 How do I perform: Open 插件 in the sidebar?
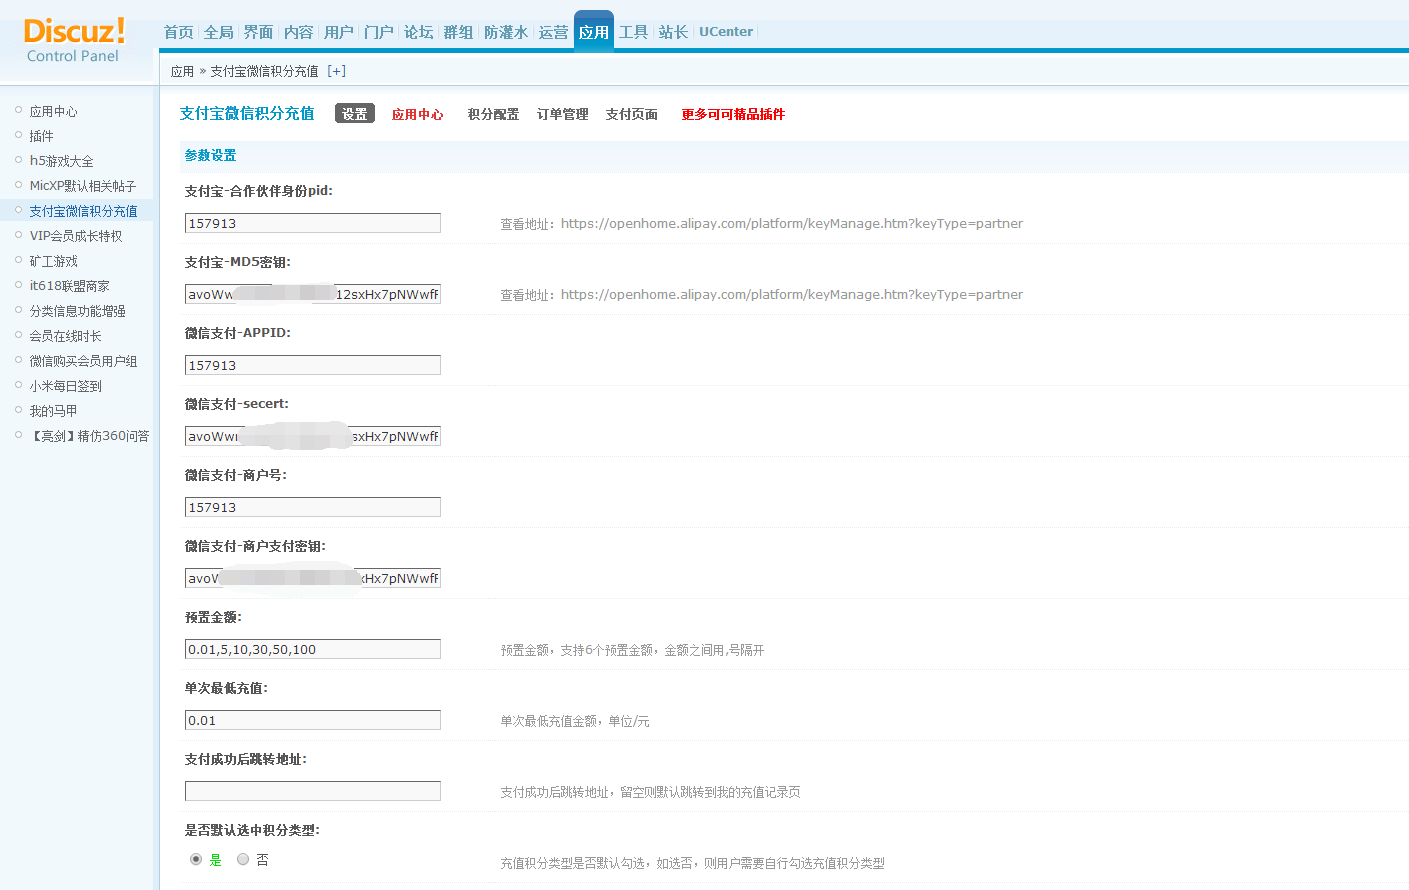[41, 136]
